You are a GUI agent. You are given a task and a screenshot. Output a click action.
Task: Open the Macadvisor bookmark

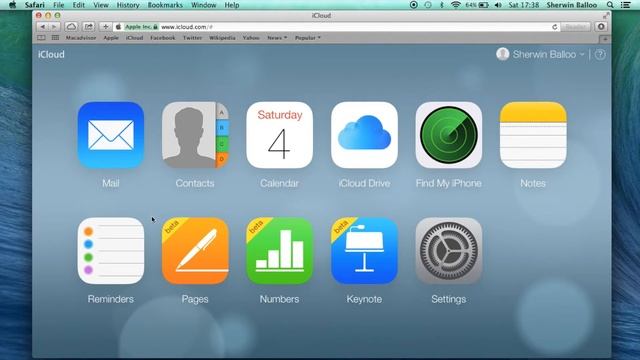click(81, 38)
